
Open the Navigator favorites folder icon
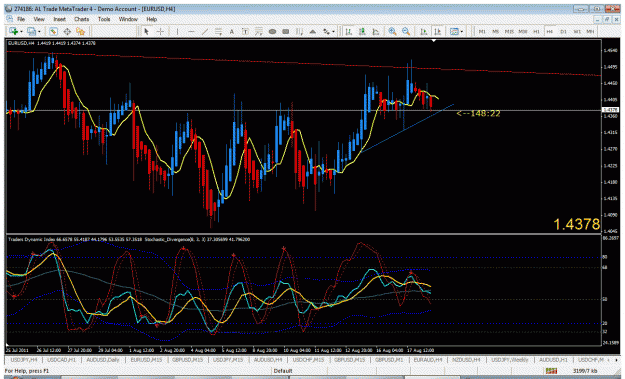coord(81,31)
